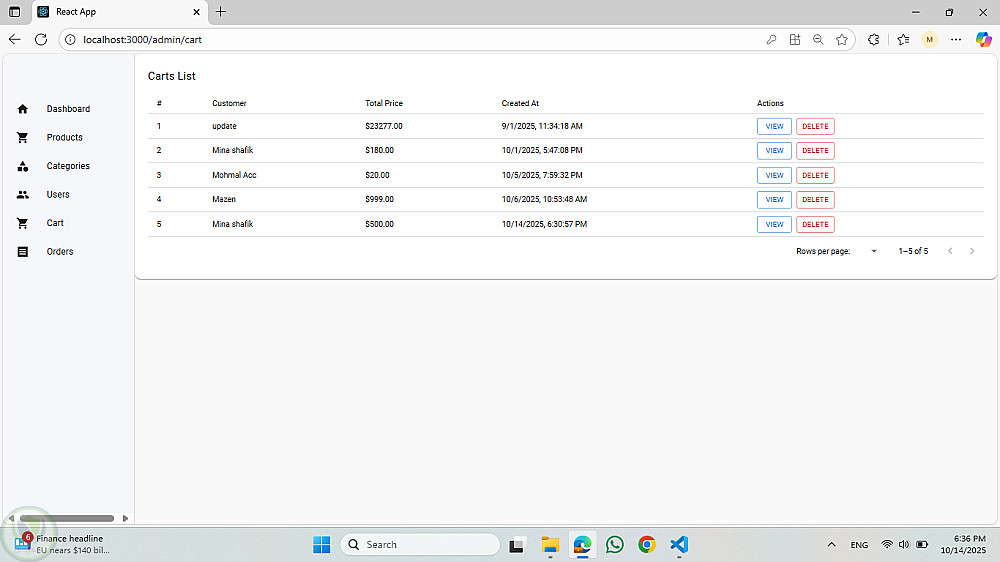View Mina shafik's $180.00 cart
This screenshot has width=1000, height=562.
coord(774,151)
